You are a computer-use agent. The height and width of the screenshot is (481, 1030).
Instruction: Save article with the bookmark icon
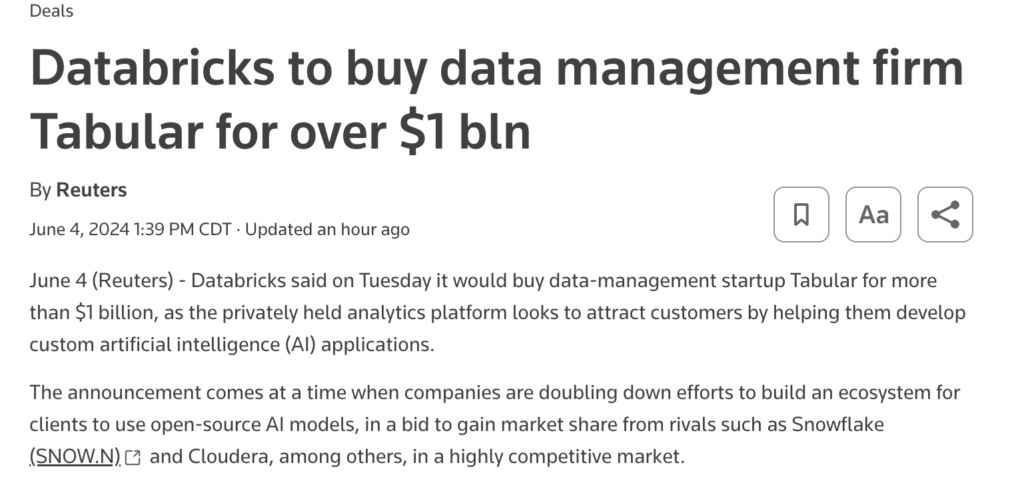(801, 214)
